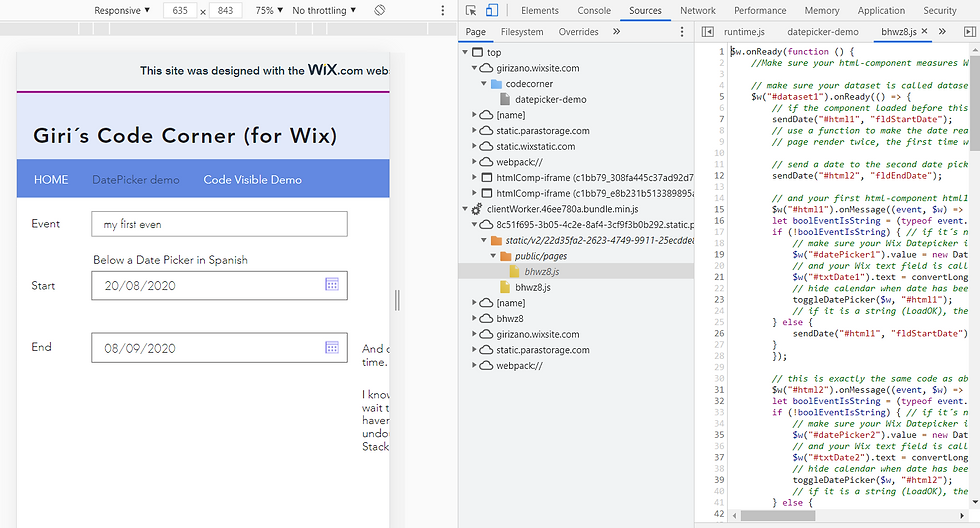This screenshot has width=980, height=528.
Task: Expand the first htmlComp-iframe 308fa445 node
Action: point(474,177)
